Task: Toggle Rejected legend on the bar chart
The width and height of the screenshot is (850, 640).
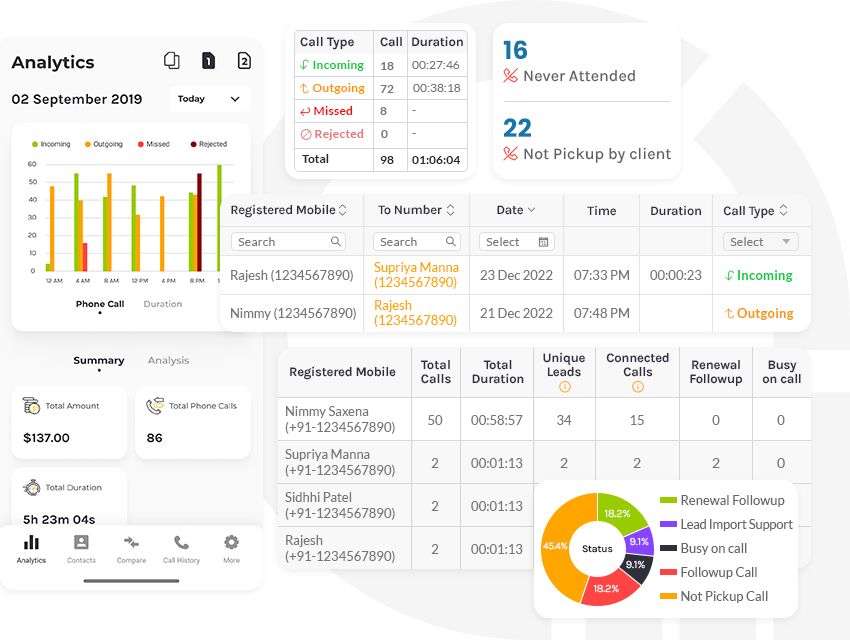Action: (x=211, y=142)
